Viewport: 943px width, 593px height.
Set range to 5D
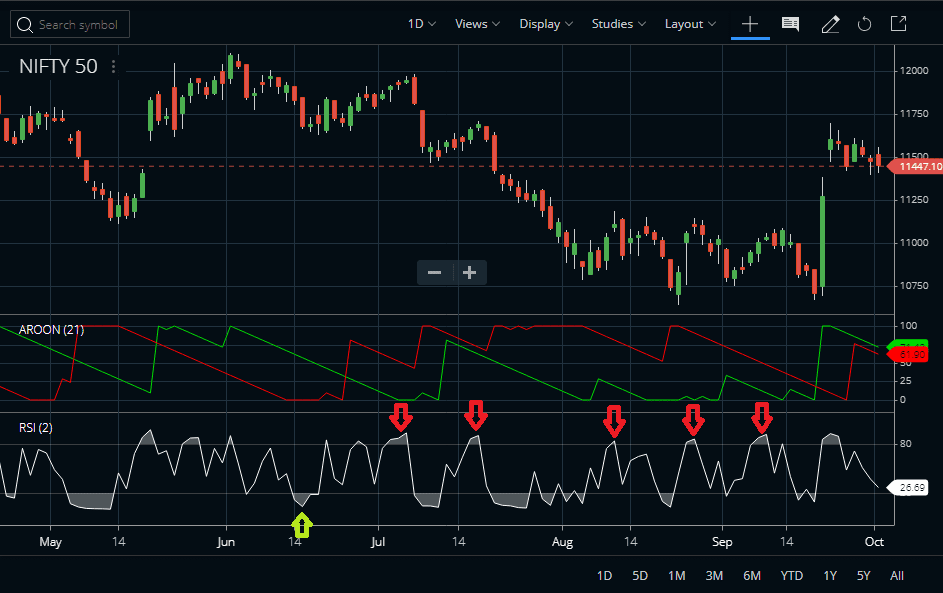click(640, 576)
